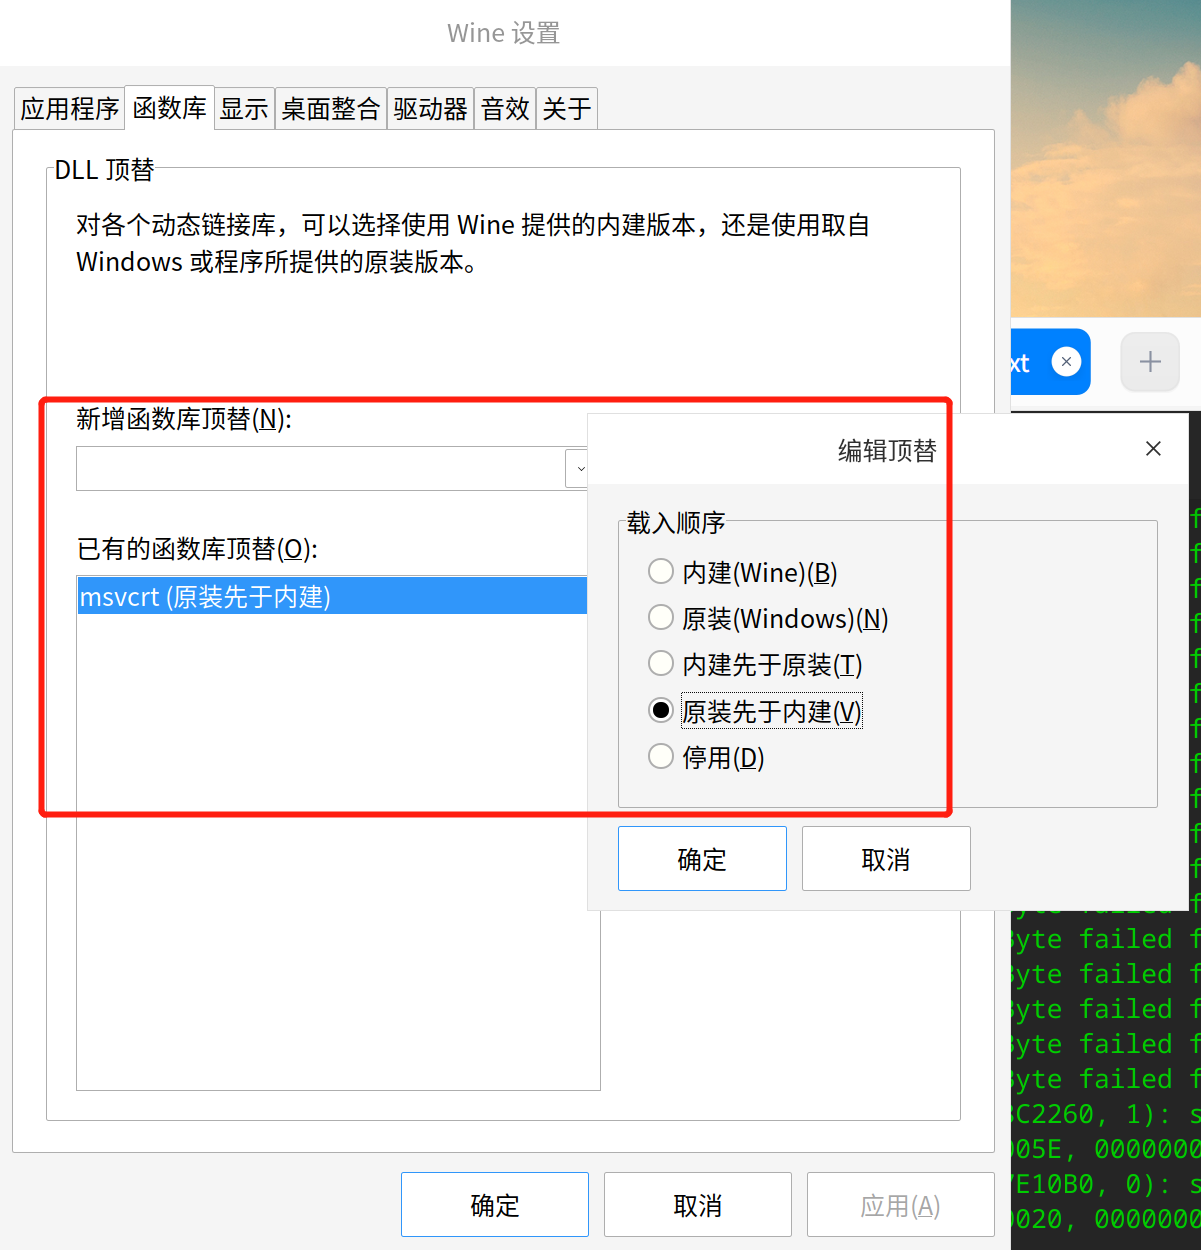This screenshot has height=1250, width=1201.
Task: Switch to the 驱动器 tab
Action: [x=431, y=108]
